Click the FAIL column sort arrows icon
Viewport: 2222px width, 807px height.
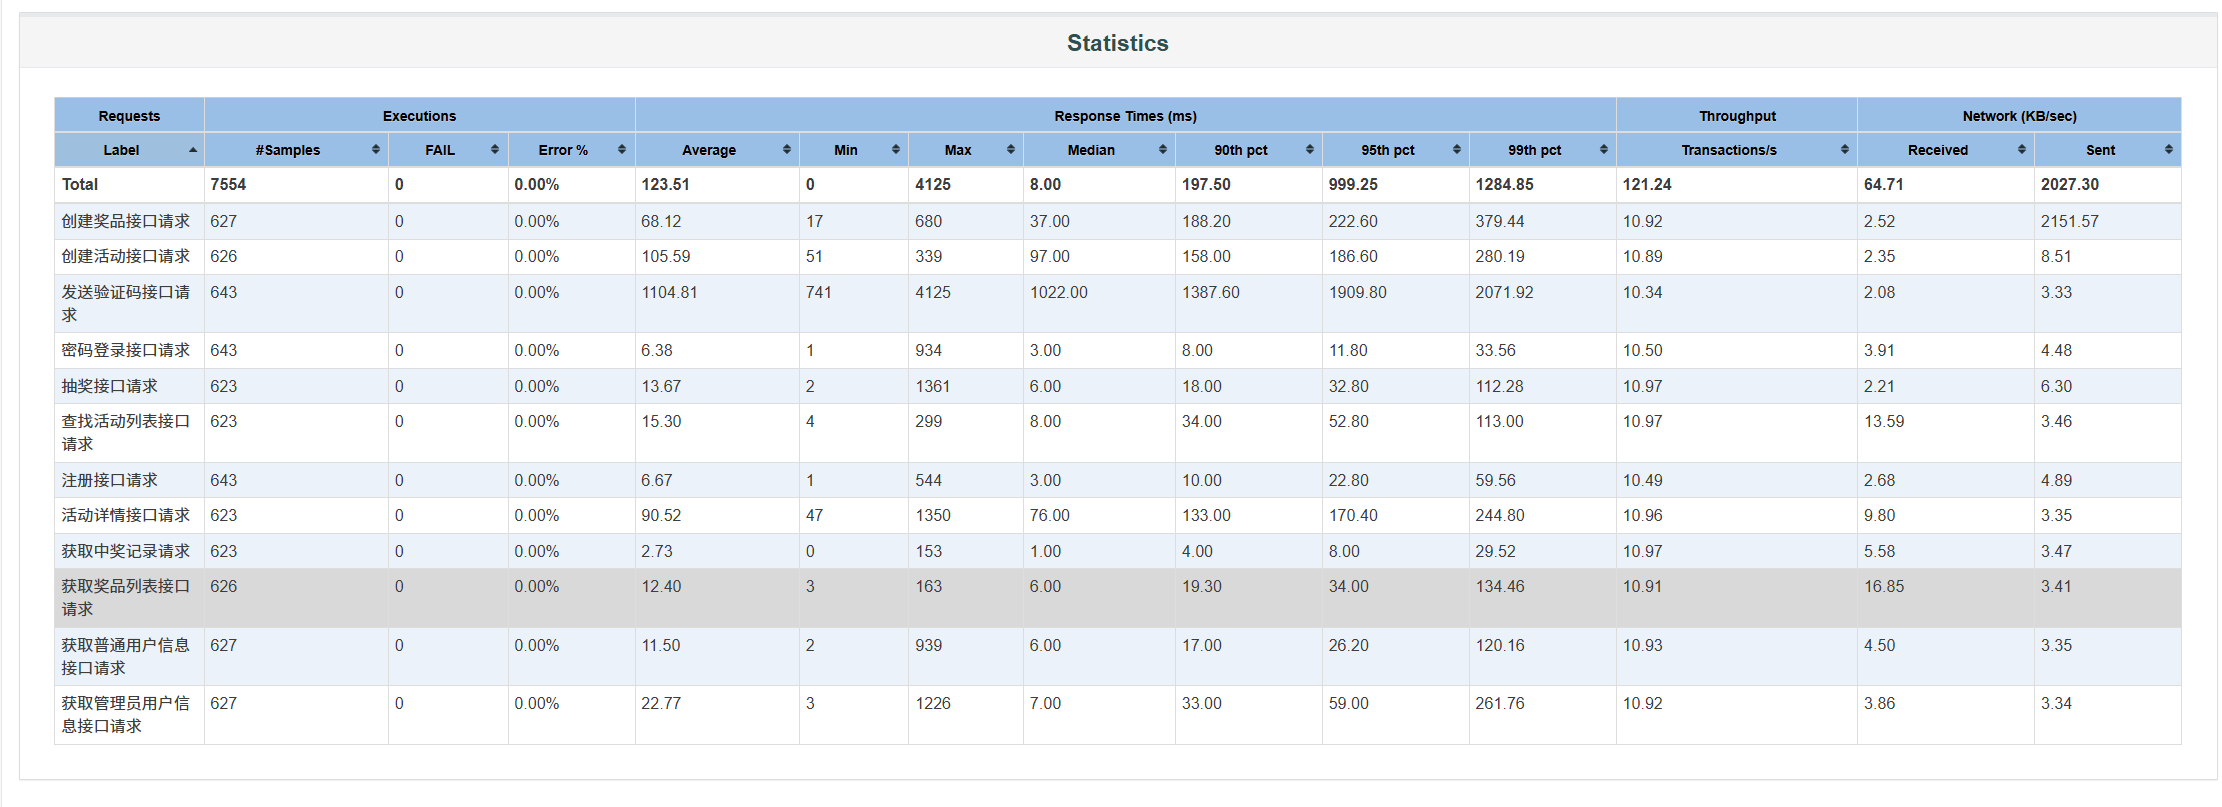(x=495, y=150)
